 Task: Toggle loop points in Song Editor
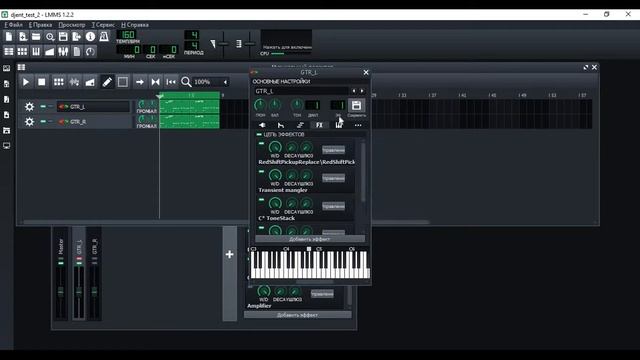click(155, 82)
